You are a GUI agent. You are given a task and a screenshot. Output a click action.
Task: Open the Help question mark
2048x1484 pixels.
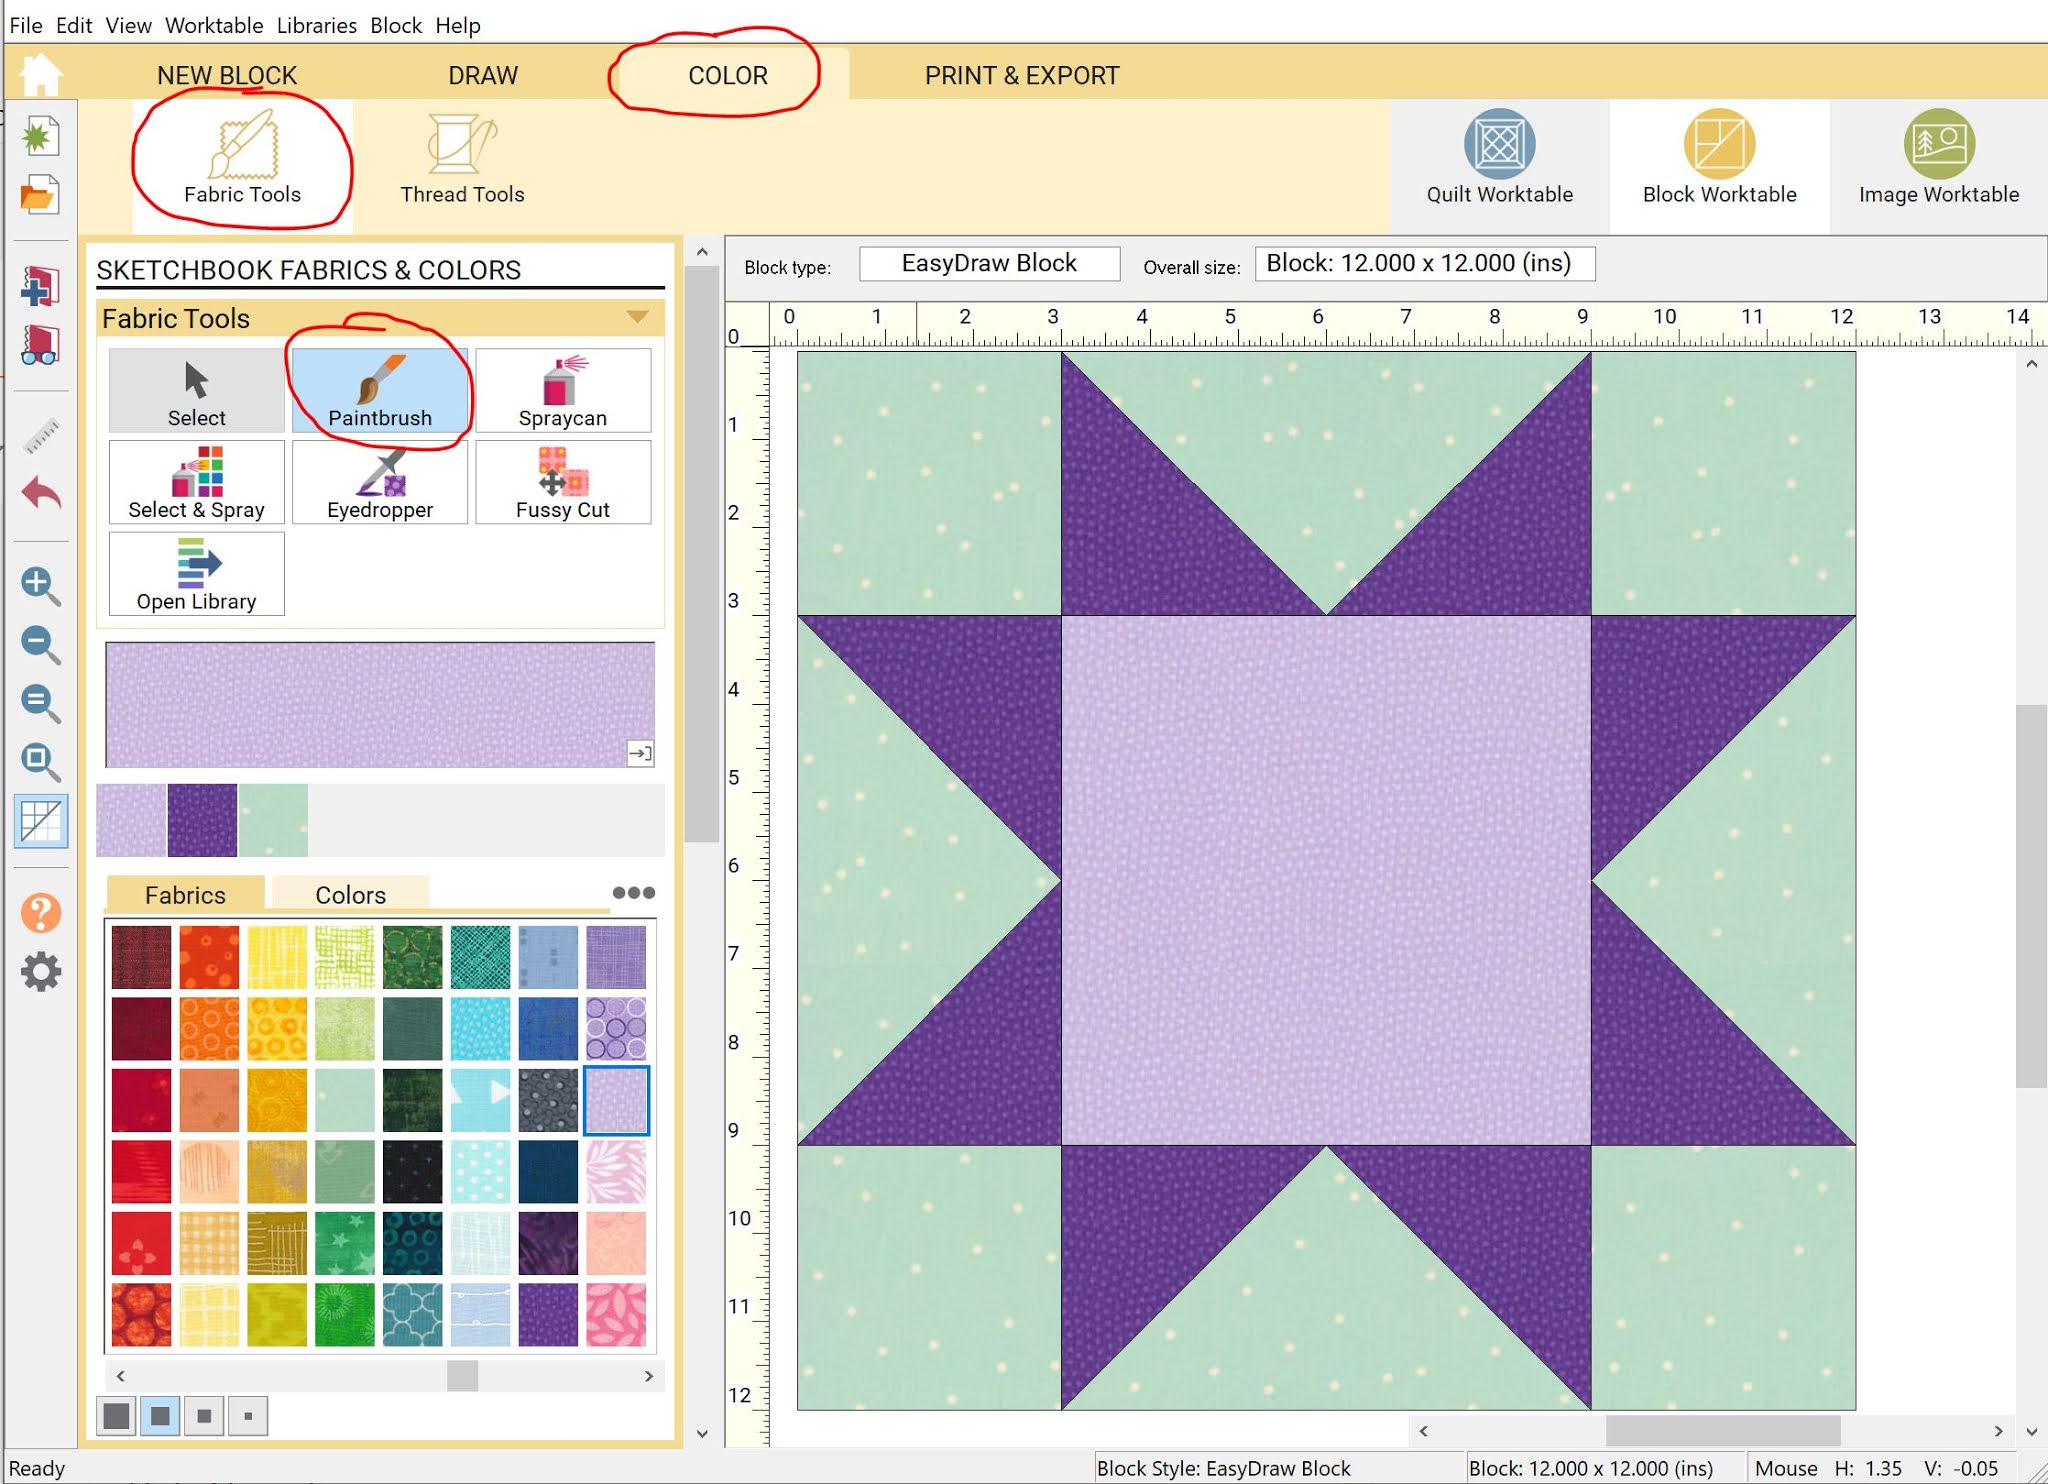click(x=41, y=912)
